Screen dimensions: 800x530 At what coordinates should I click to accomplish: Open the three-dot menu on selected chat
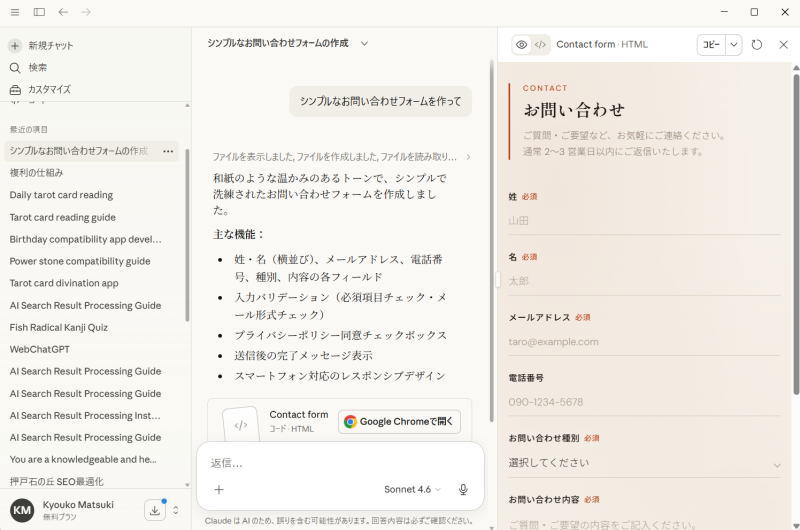click(x=168, y=151)
